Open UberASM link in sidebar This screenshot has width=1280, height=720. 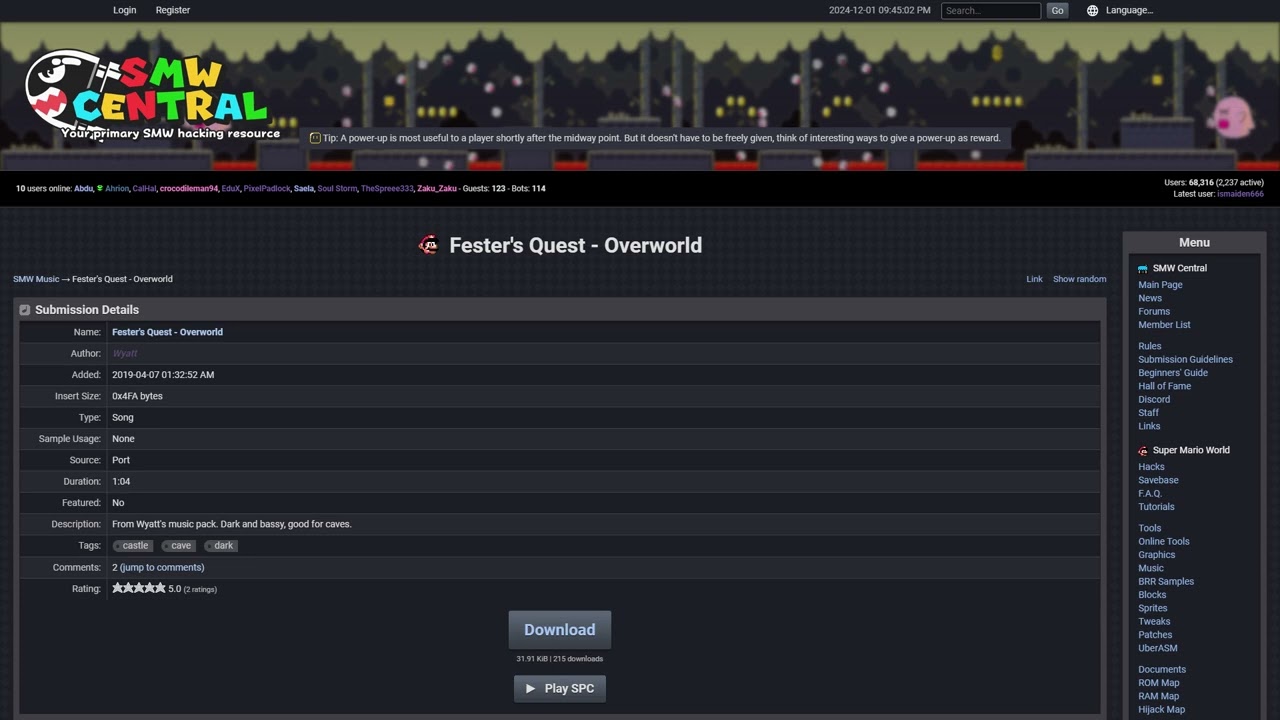coord(1158,648)
